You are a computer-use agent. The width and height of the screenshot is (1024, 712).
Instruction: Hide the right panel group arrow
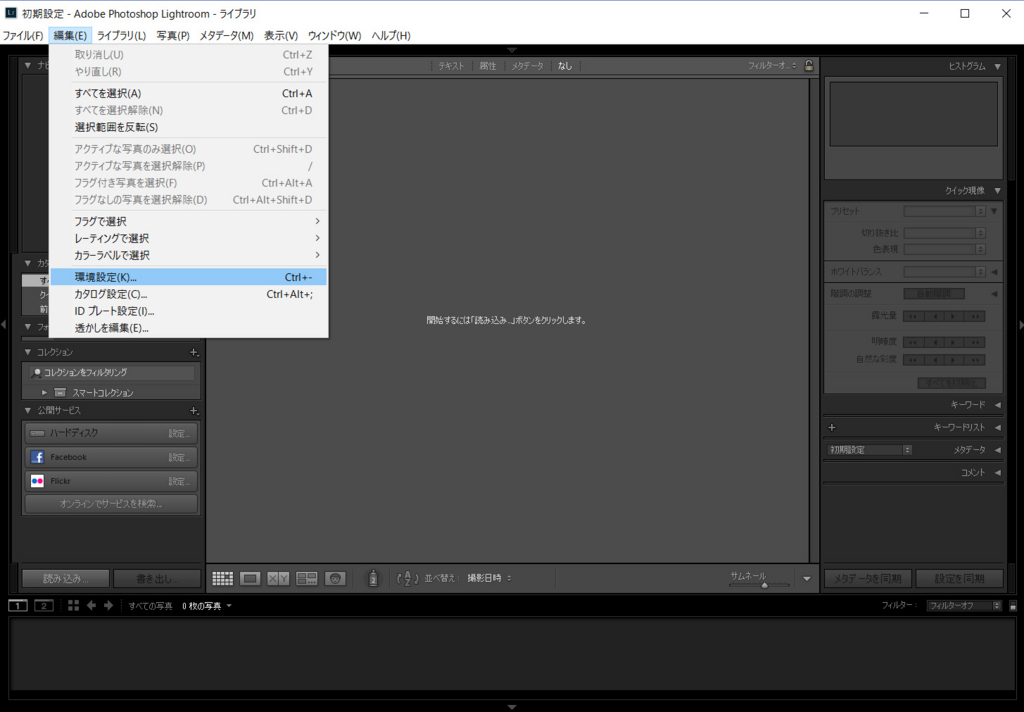[1020, 324]
